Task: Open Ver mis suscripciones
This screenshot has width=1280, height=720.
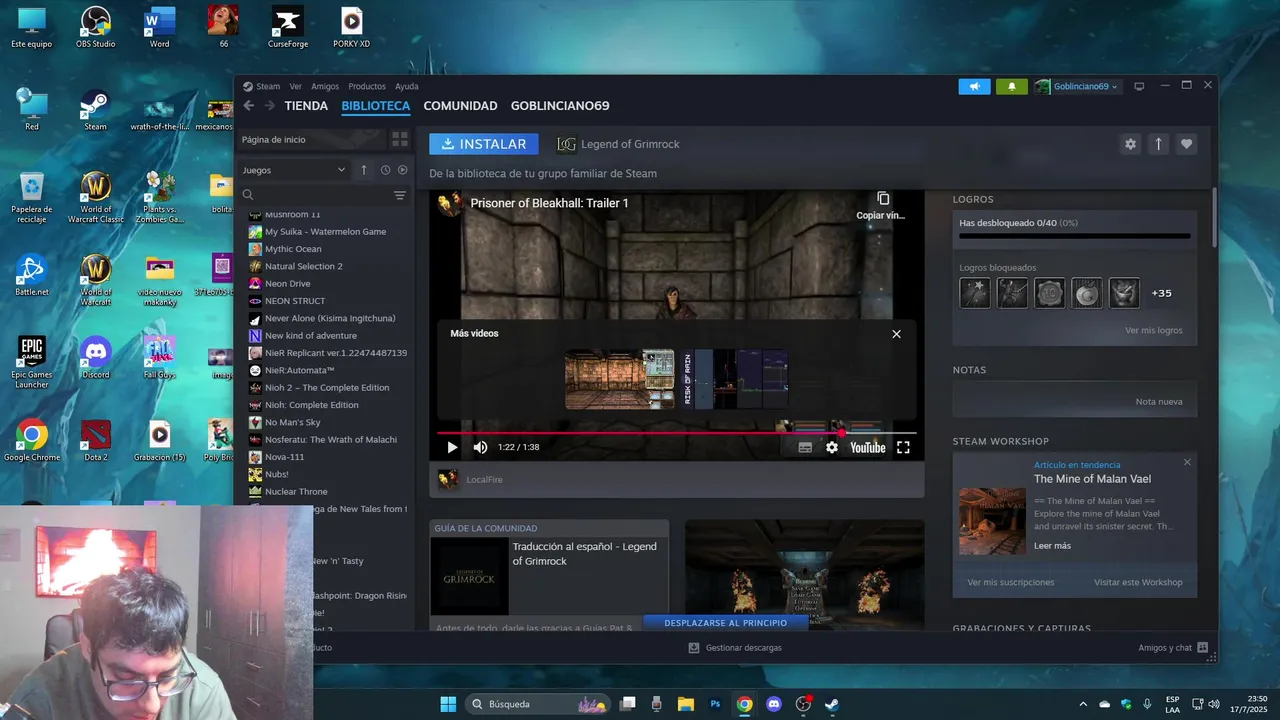Action: (1011, 582)
